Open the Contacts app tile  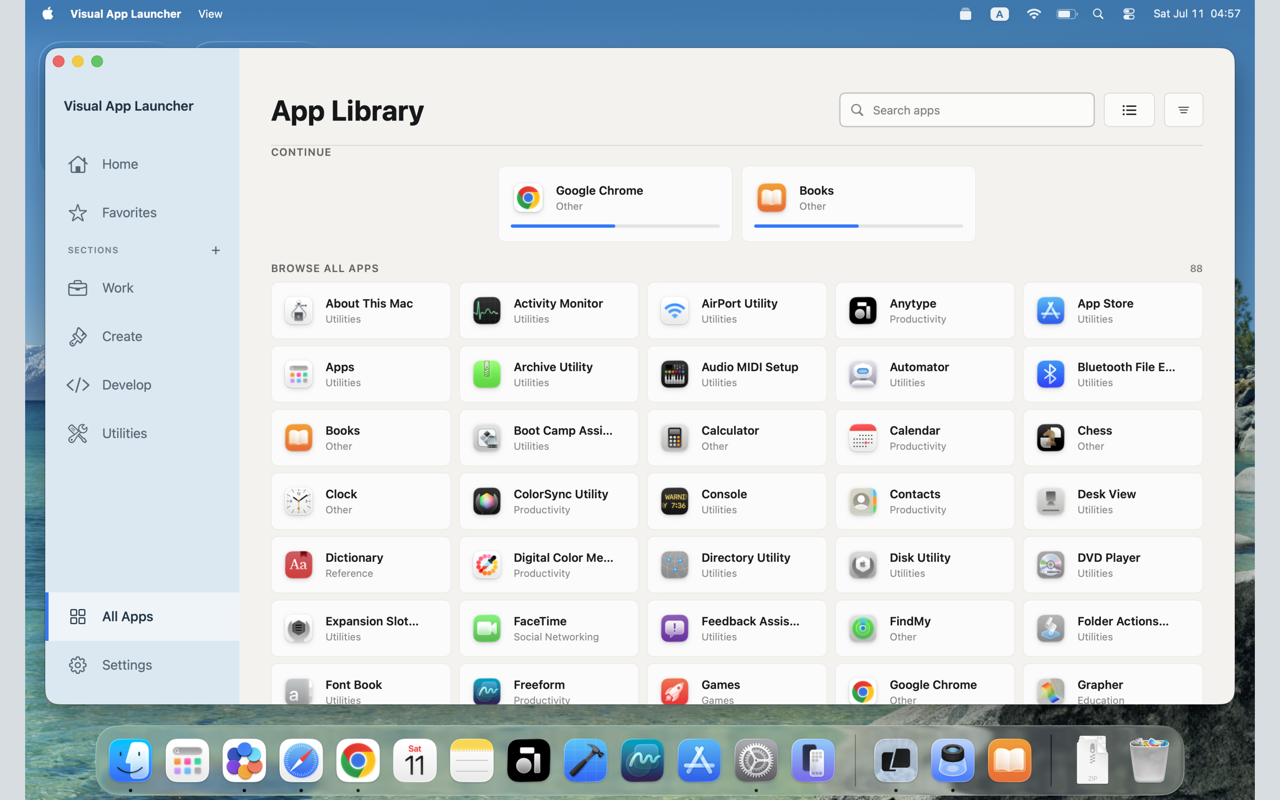tap(925, 501)
